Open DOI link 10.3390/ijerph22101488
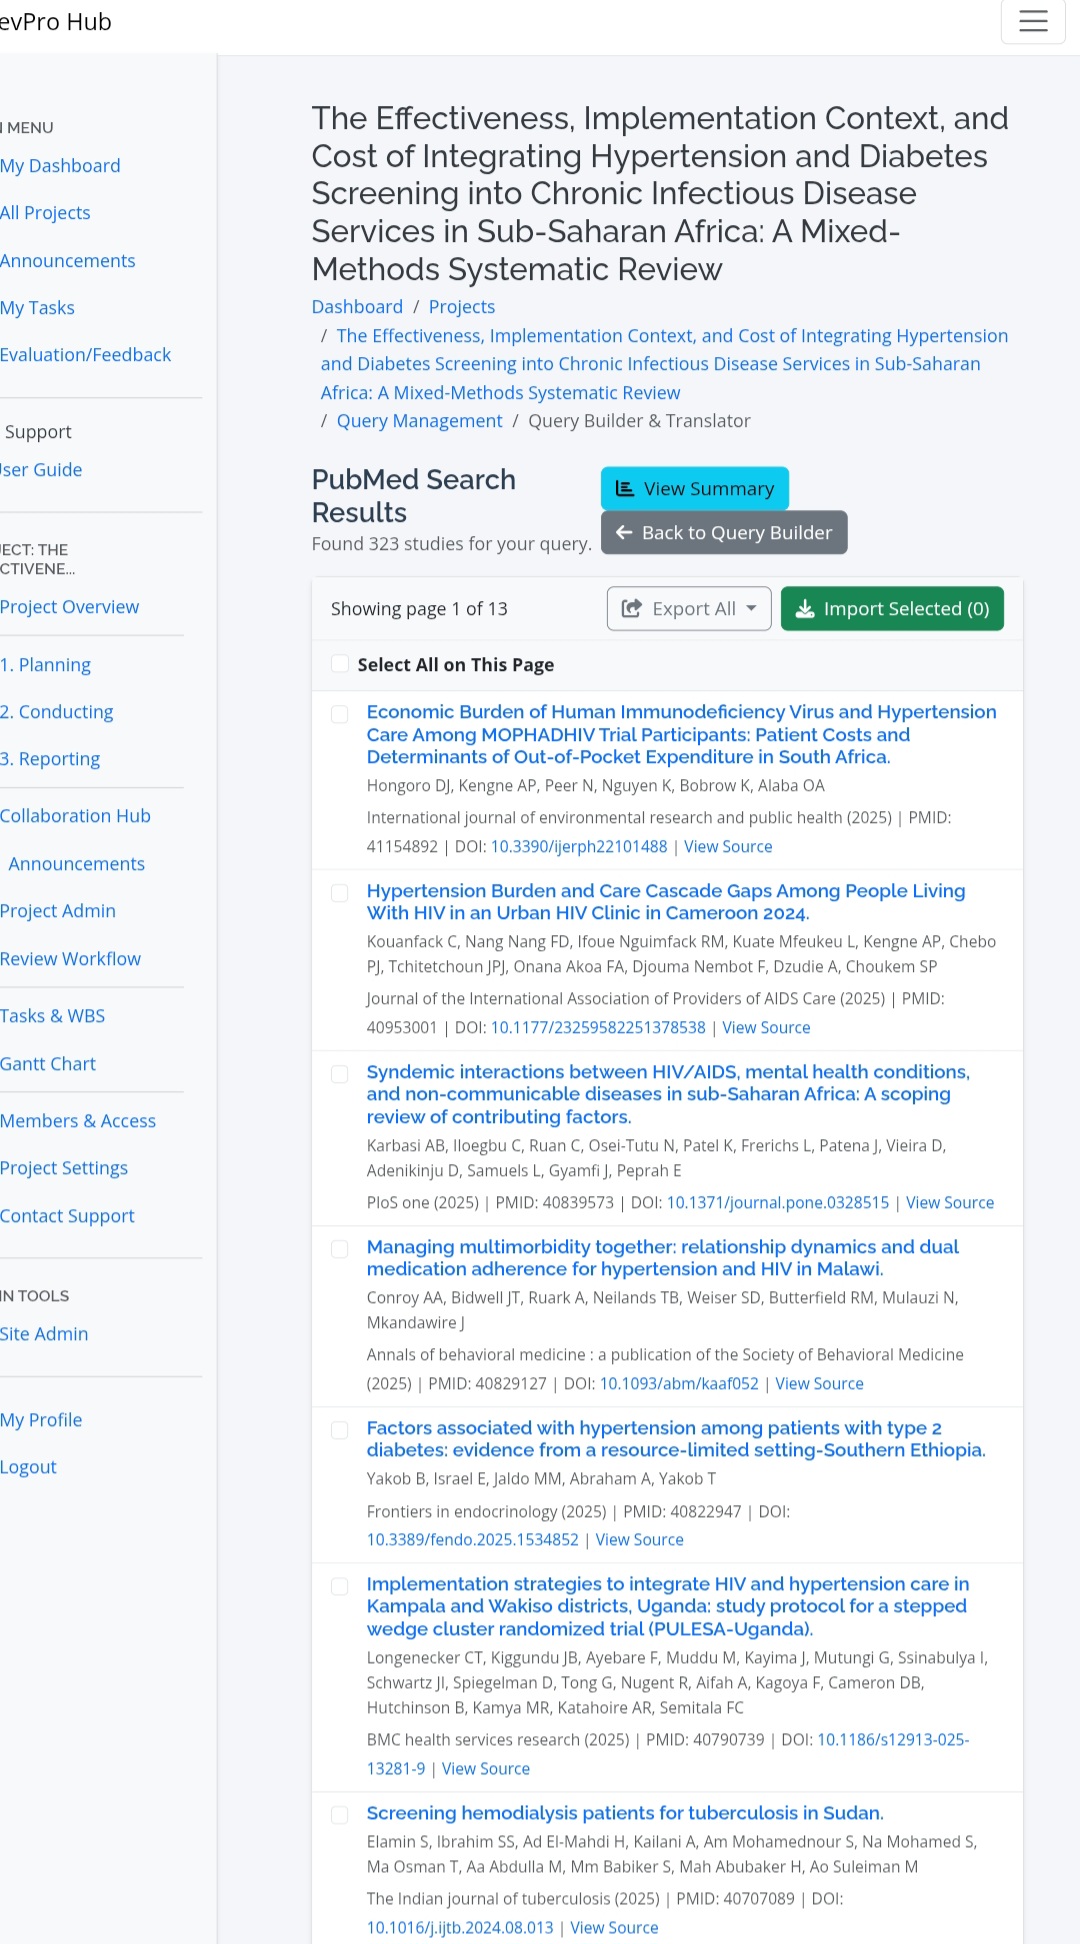Viewport: 1080px width, 1944px height. tap(578, 847)
